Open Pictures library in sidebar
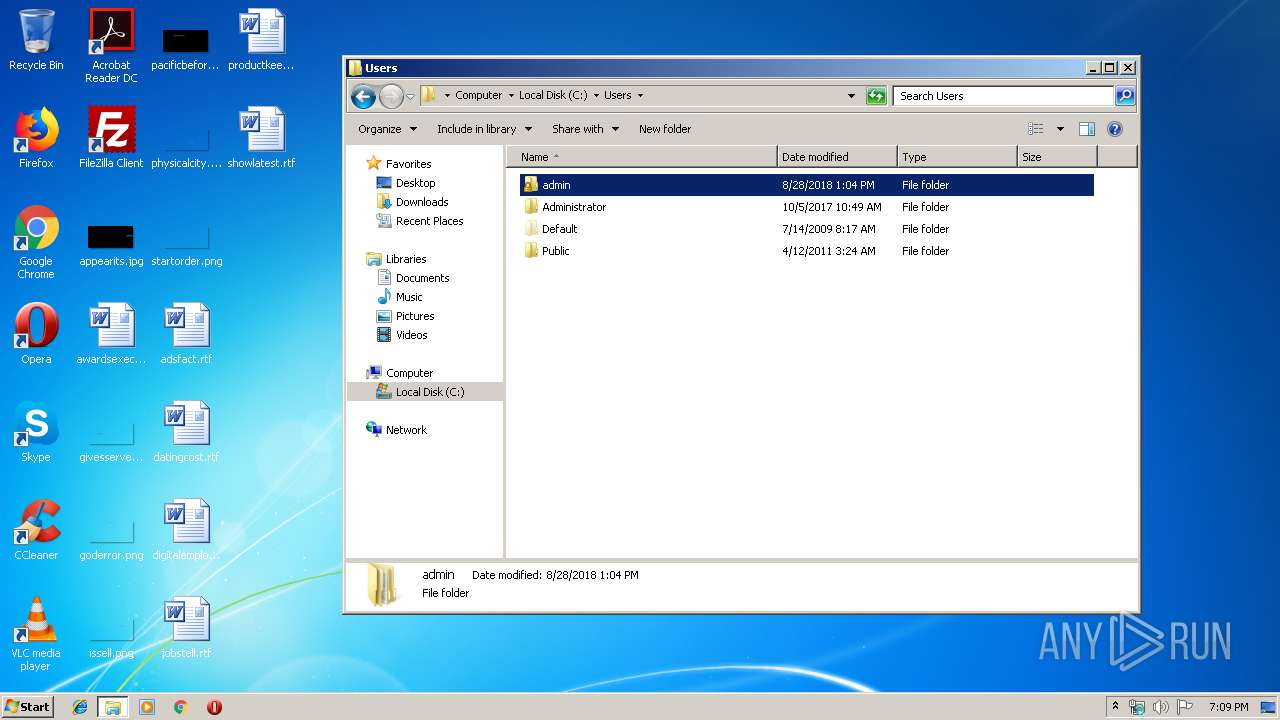Screen dimensions: 1280x720 [415, 316]
